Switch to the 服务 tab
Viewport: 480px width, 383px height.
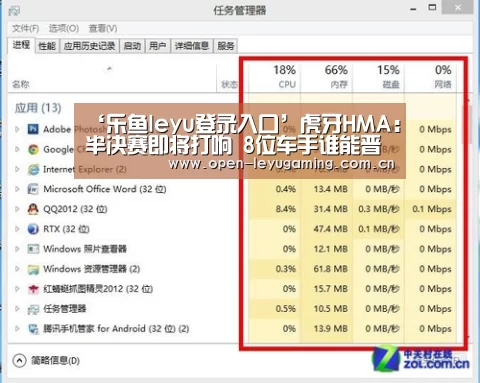coord(226,46)
